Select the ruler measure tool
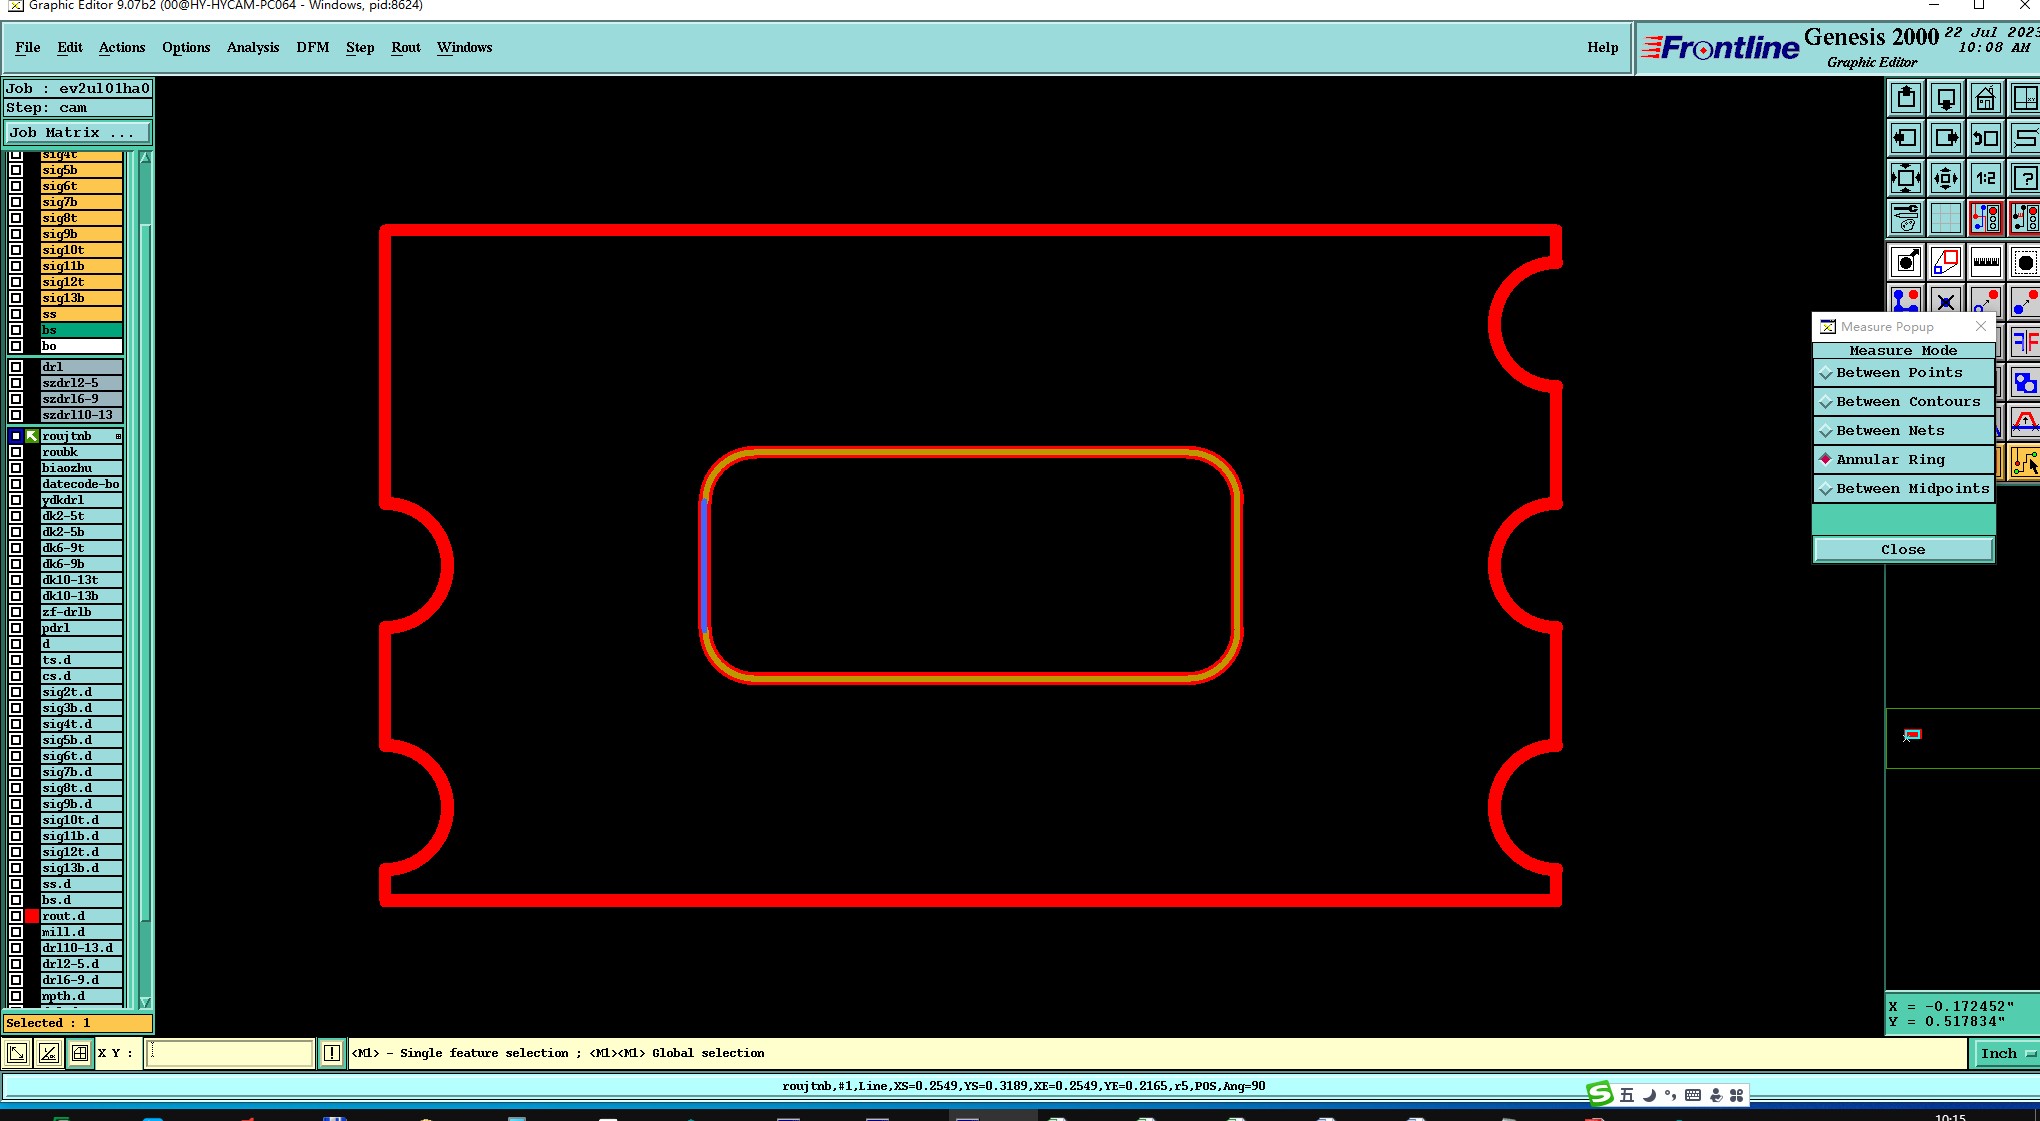The height and width of the screenshot is (1121, 2040). coord(1985,262)
